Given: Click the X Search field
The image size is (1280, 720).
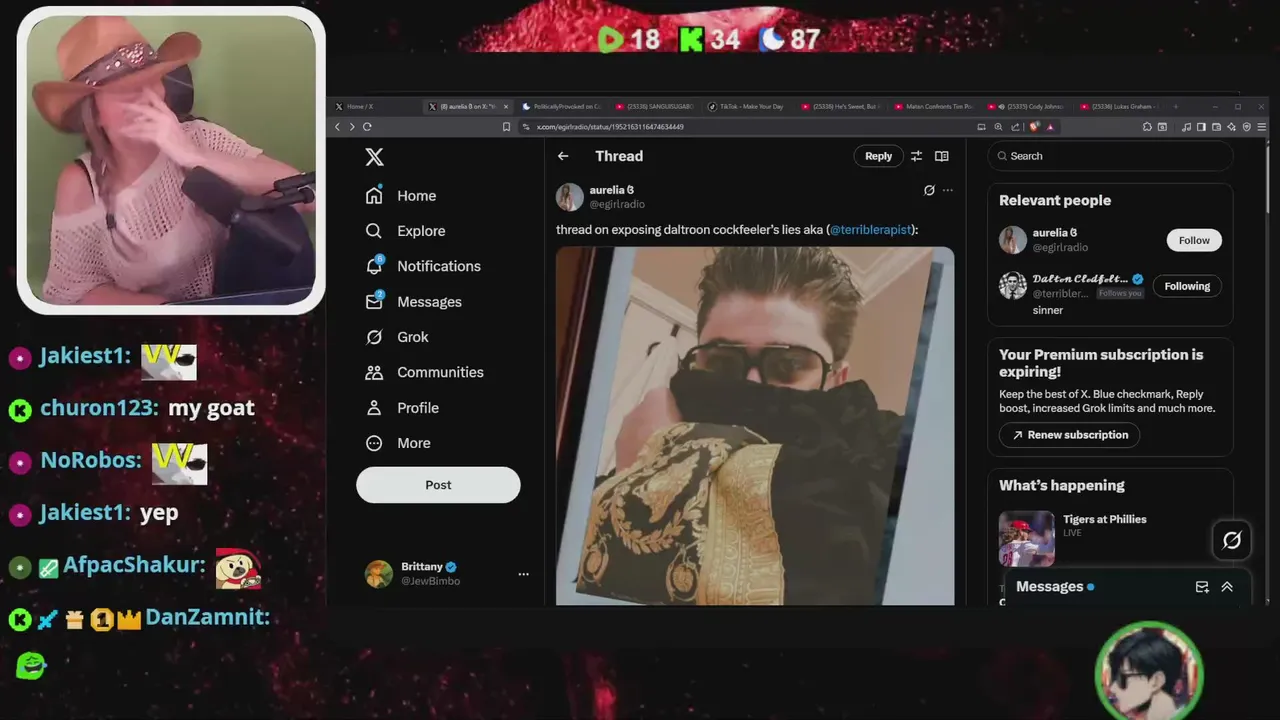Looking at the screenshot, I should click(x=1110, y=156).
